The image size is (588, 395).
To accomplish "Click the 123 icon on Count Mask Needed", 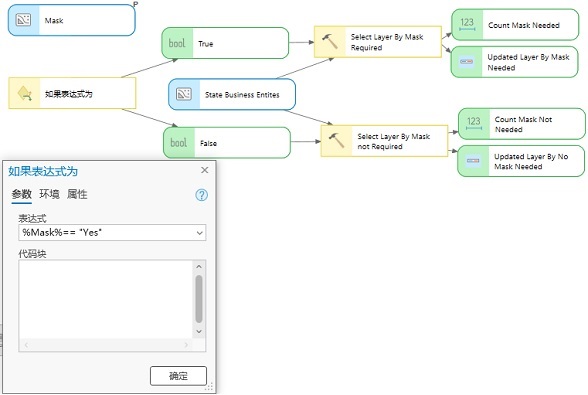I will click(x=467, y=24).
